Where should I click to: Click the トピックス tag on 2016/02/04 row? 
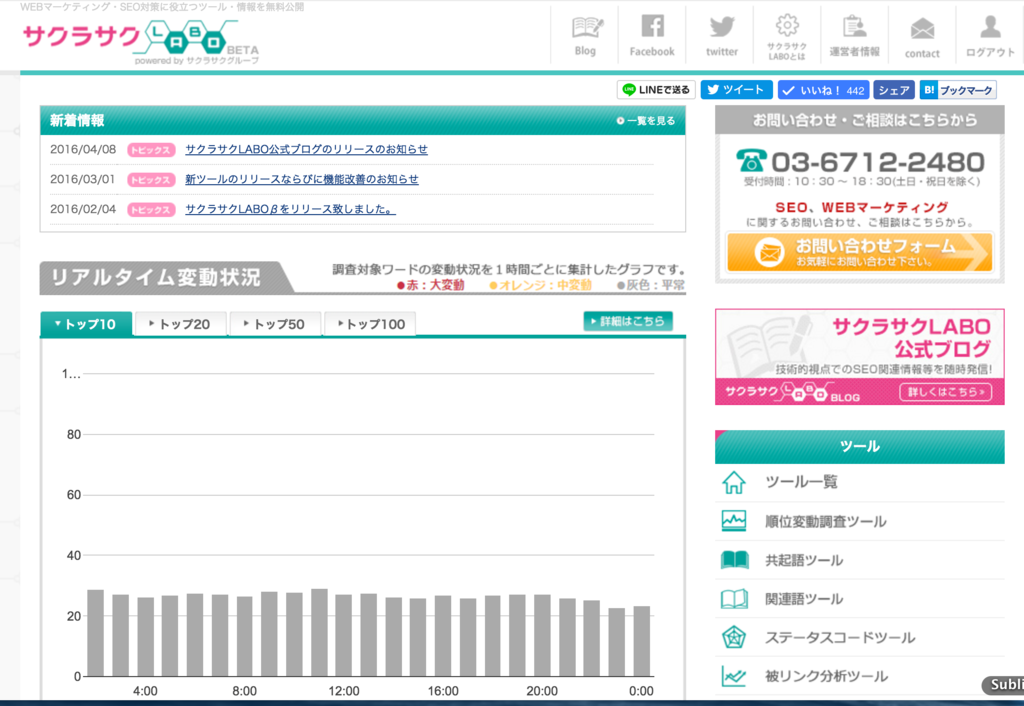click(x=151, y=210)
